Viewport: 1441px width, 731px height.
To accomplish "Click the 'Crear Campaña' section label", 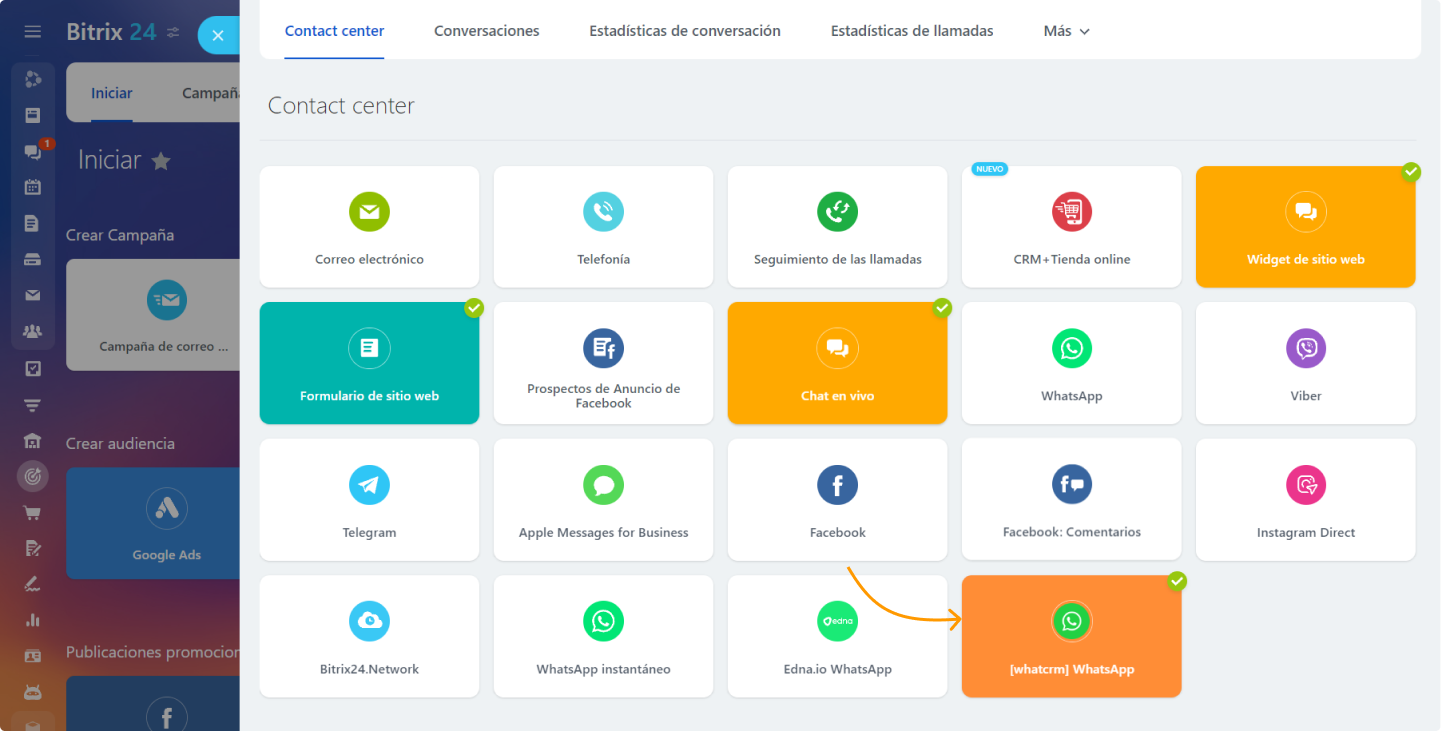I will coord(120,235).
